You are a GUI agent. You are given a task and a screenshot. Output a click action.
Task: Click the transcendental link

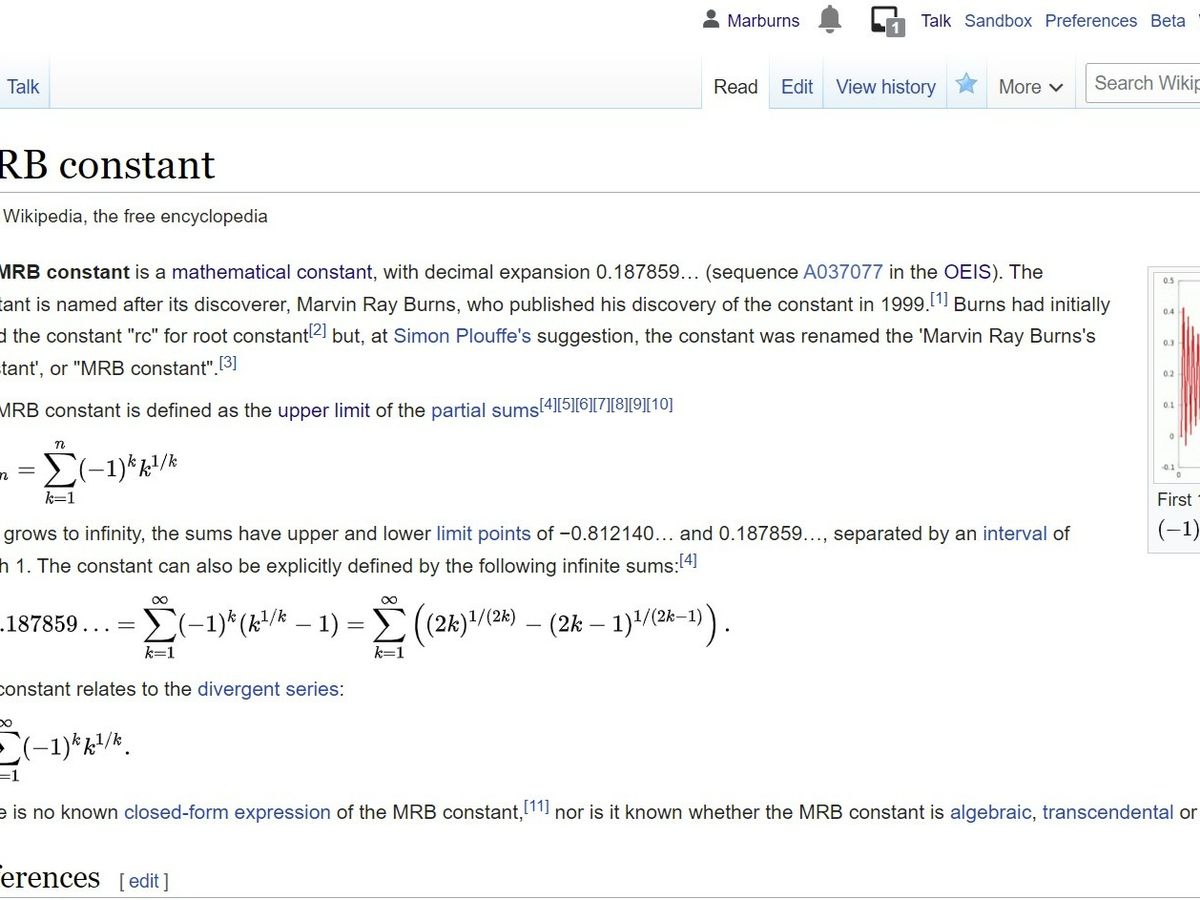tap(1107, 812)
